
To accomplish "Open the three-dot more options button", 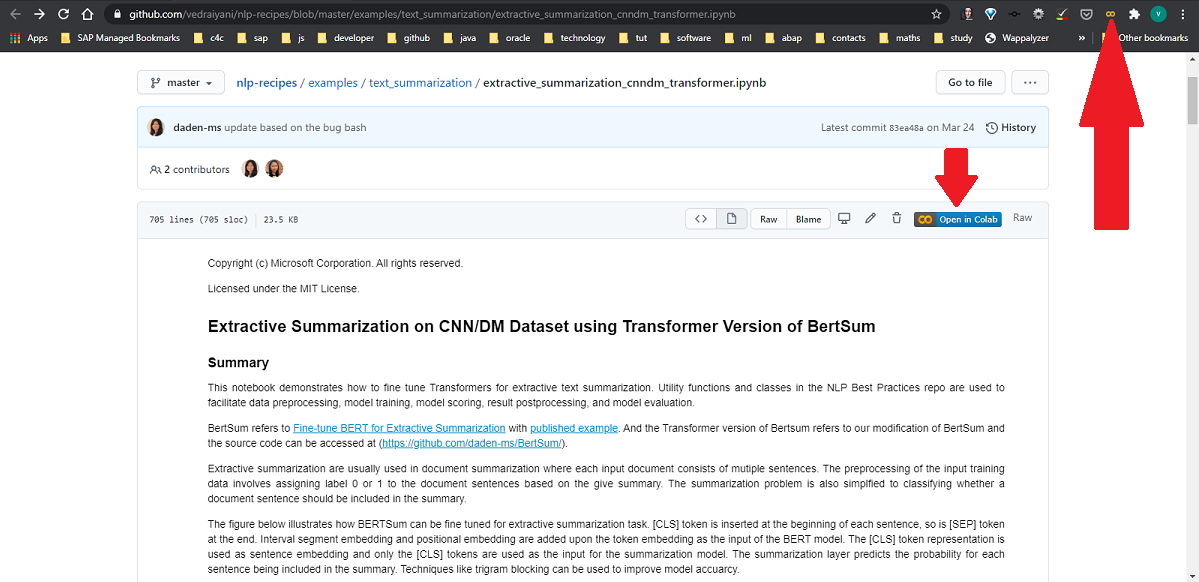I will pyautogui.click(x=1029, y=83).
